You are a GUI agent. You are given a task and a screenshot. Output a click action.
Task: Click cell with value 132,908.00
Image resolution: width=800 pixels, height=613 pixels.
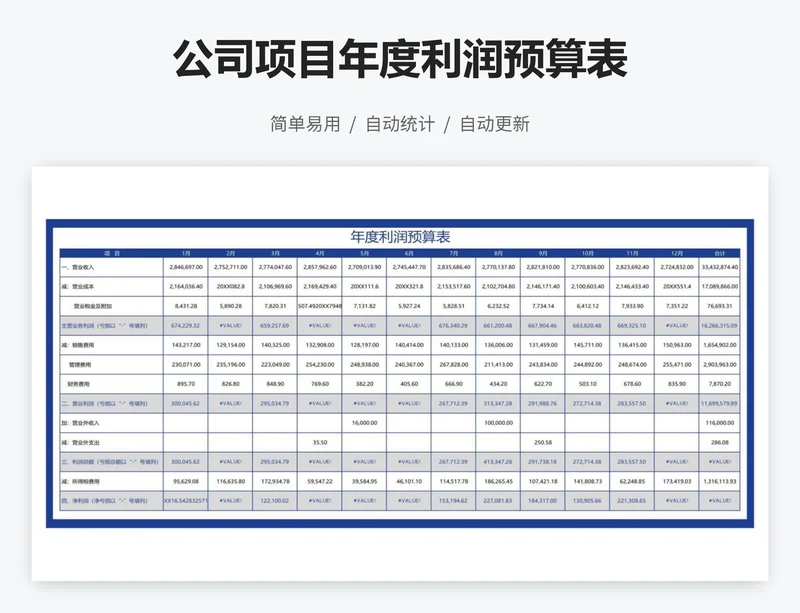(320, 345)
